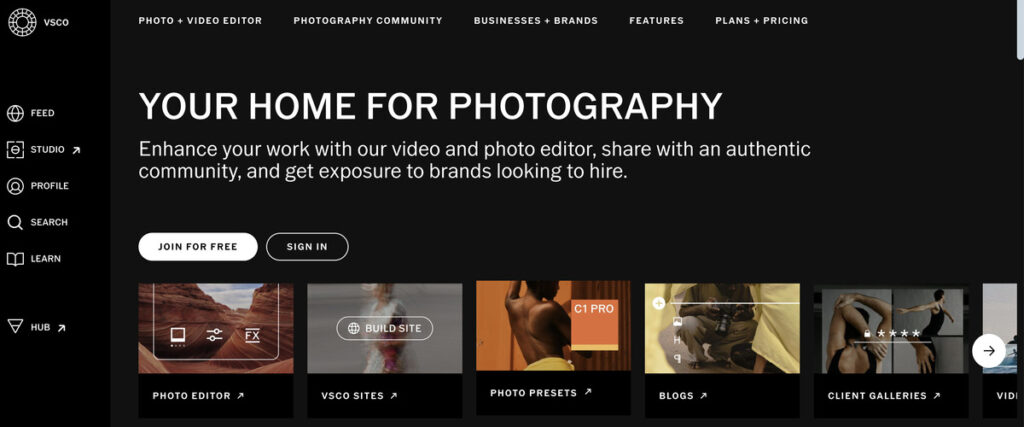Open the Profile person icon

15,186
